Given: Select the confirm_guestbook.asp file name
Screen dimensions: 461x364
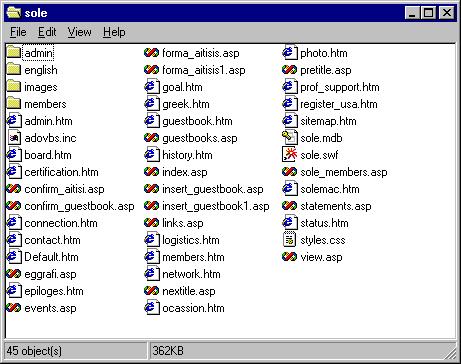Looking at the screenshot, I should pos(79,206).
